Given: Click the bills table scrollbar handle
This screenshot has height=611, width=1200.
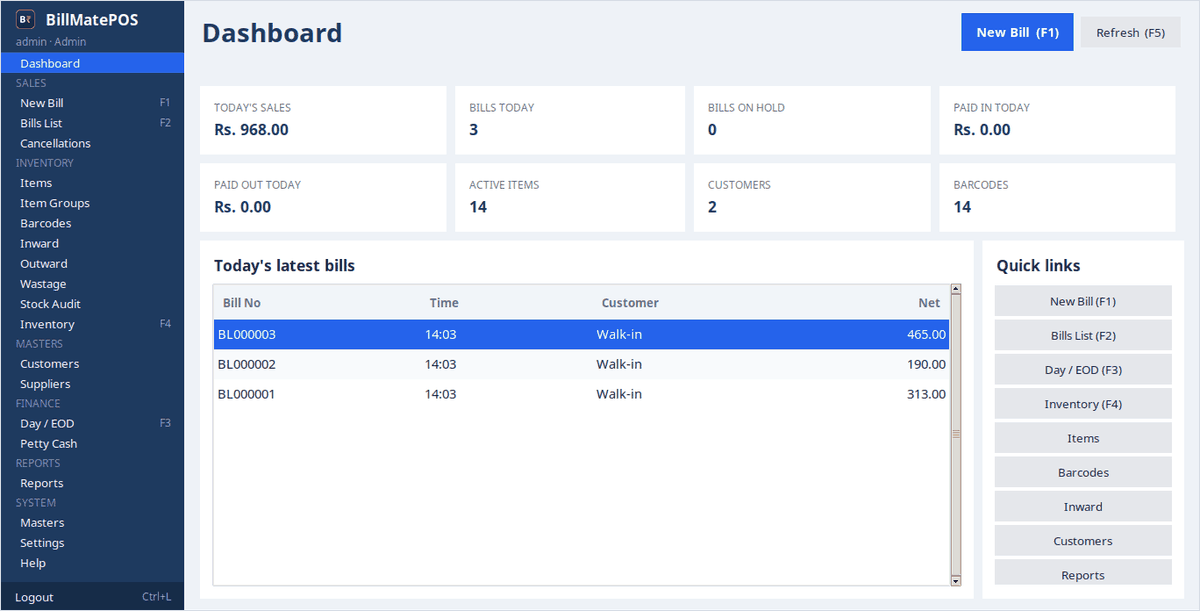Looking at the screenshot, I should (x=955, y=435).
